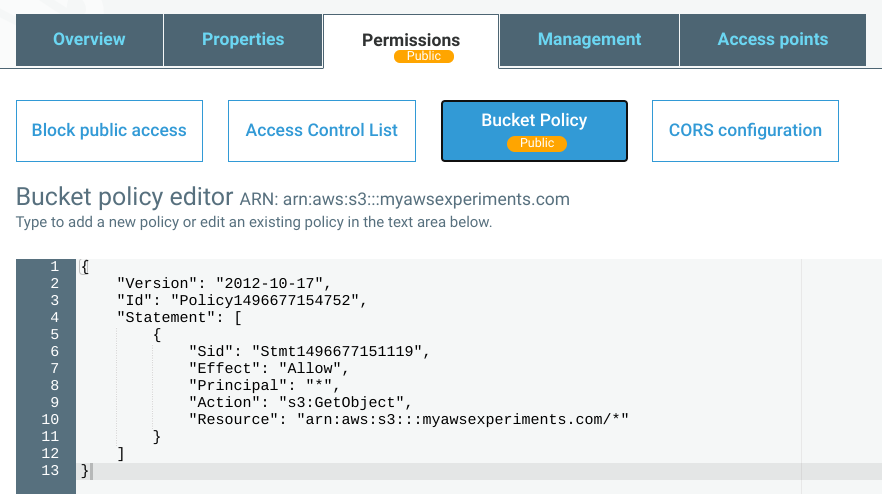Open the Access Control List section

click(x=322, y=131)
